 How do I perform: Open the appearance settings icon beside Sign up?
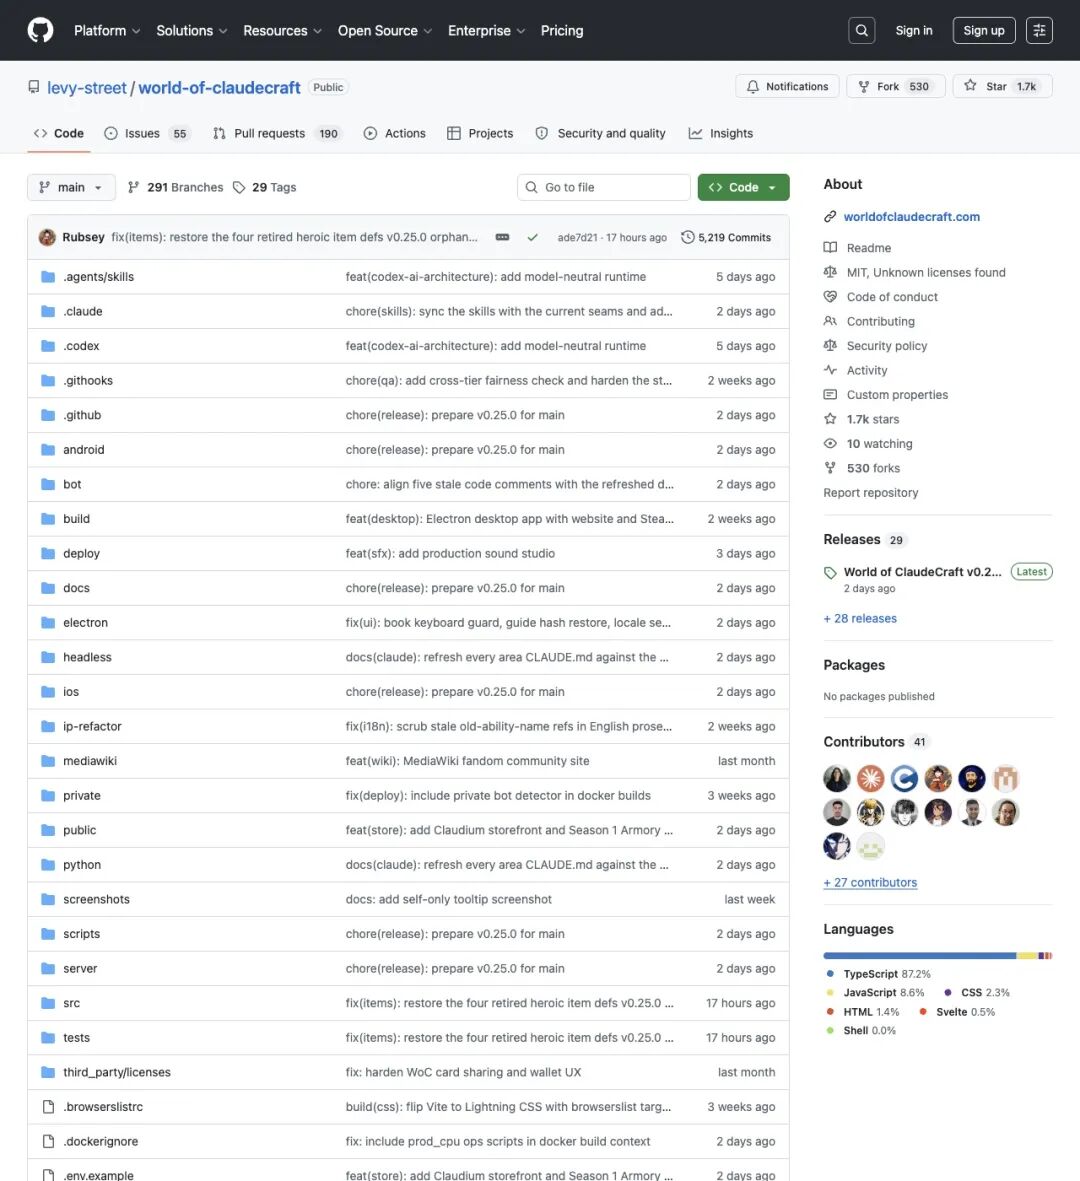coord(1039,30)
